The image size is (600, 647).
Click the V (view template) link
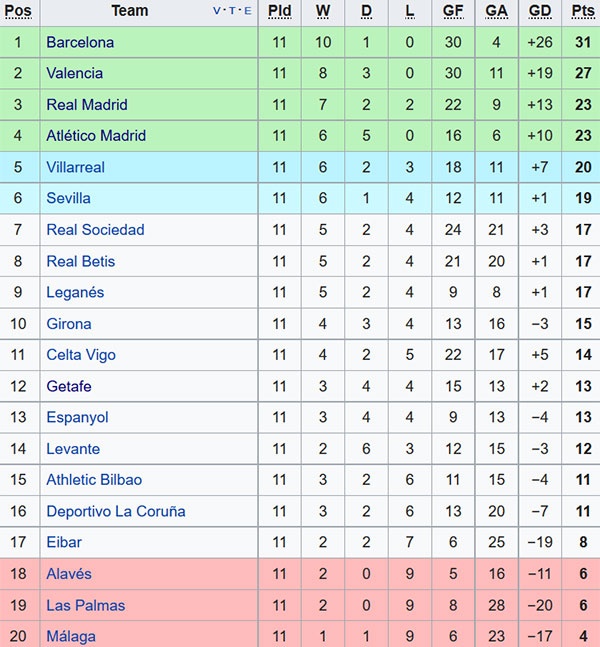tap(218, 11)
